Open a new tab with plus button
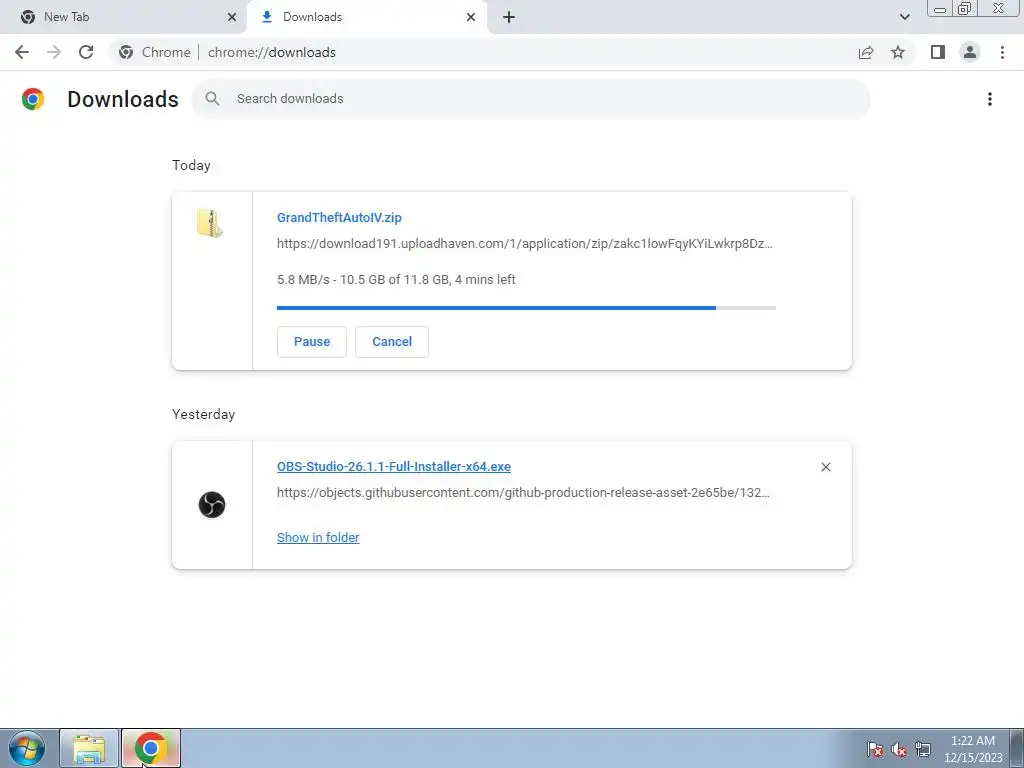This screenshot has width=1024, height=768. coord(509,17)
